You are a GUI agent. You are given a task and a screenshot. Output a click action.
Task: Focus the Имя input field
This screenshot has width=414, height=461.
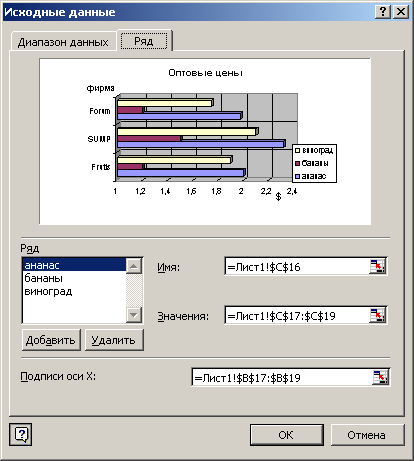pos(297,267)
